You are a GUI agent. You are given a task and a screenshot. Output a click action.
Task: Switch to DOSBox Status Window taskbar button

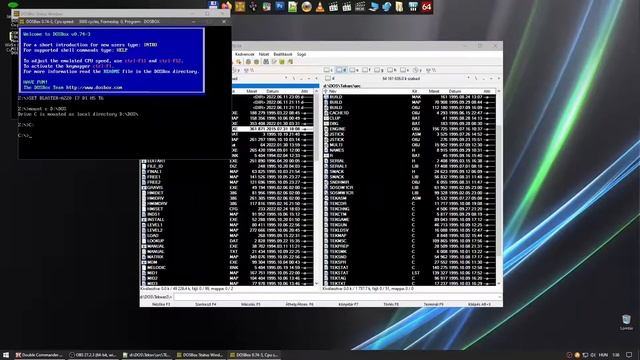200,355
